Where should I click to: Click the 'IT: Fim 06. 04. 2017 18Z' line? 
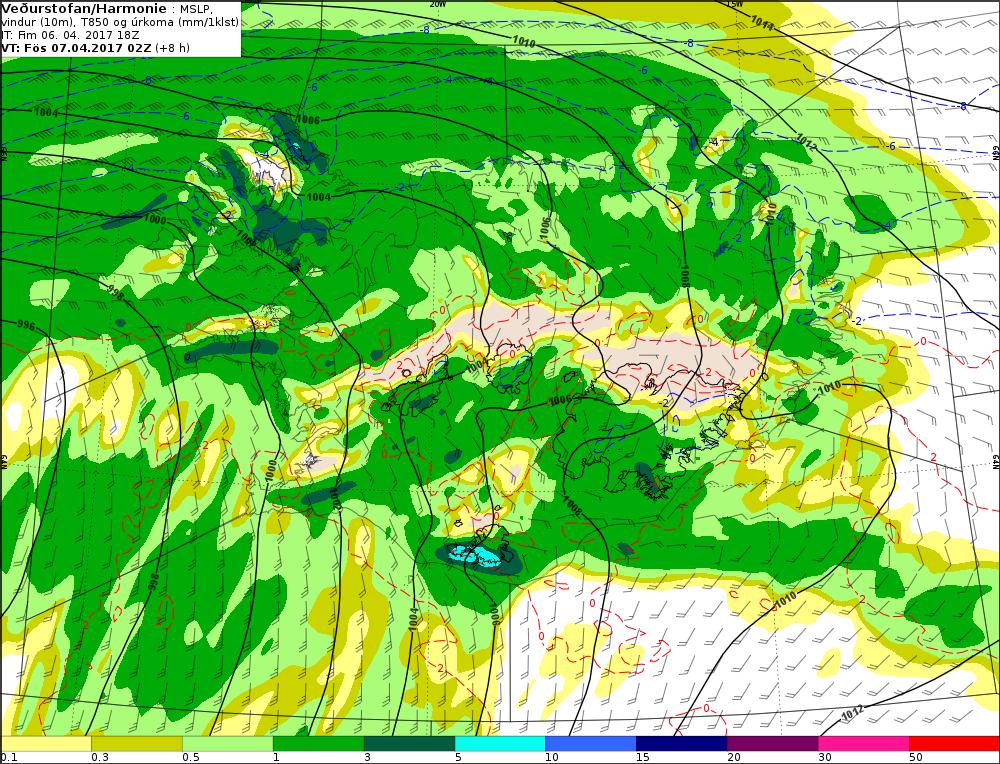[70, 35]
